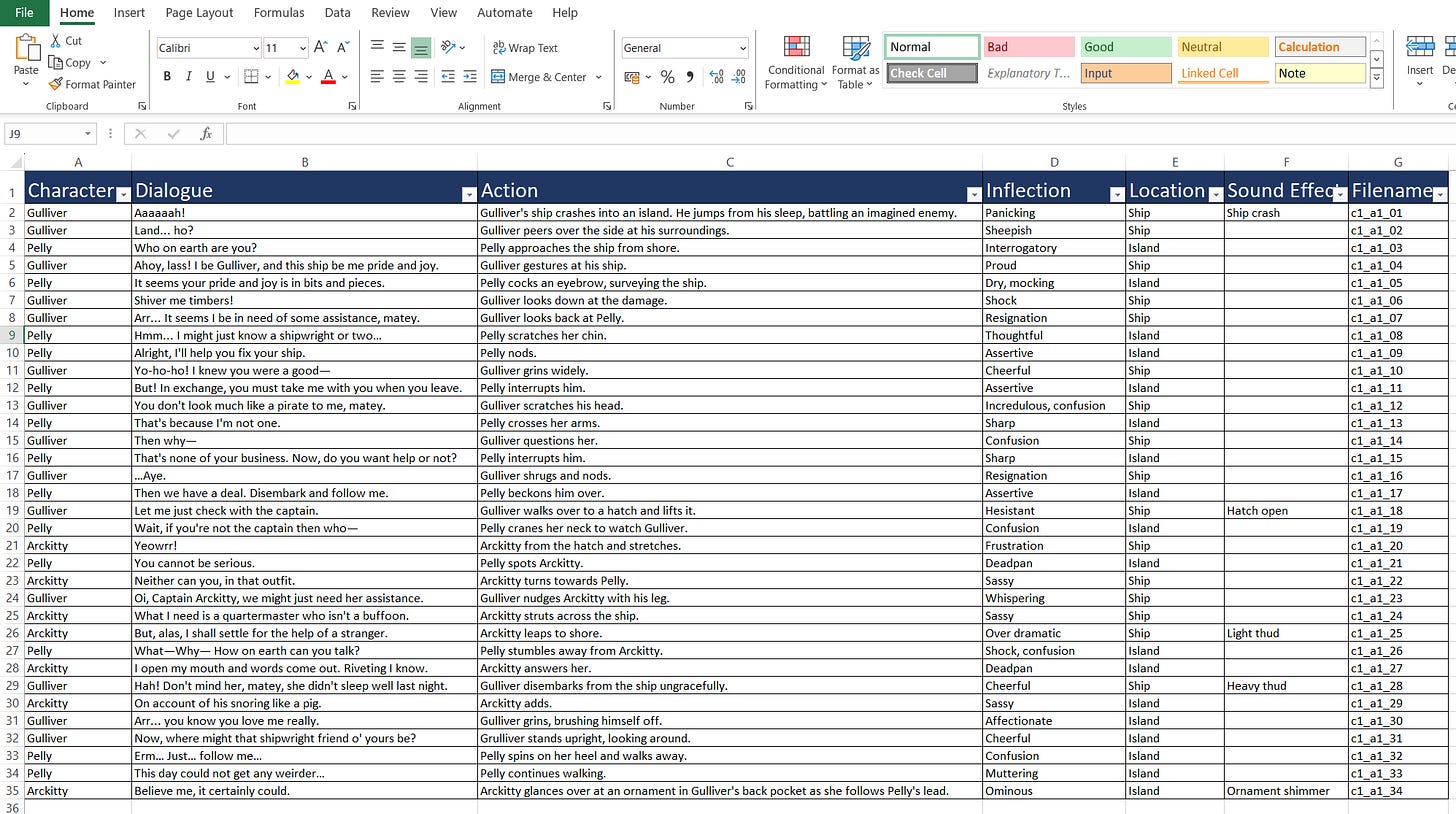Apply the red font color
Image resolution: width=1456 pixels, height=814 pixels.
tap(328, 77)
